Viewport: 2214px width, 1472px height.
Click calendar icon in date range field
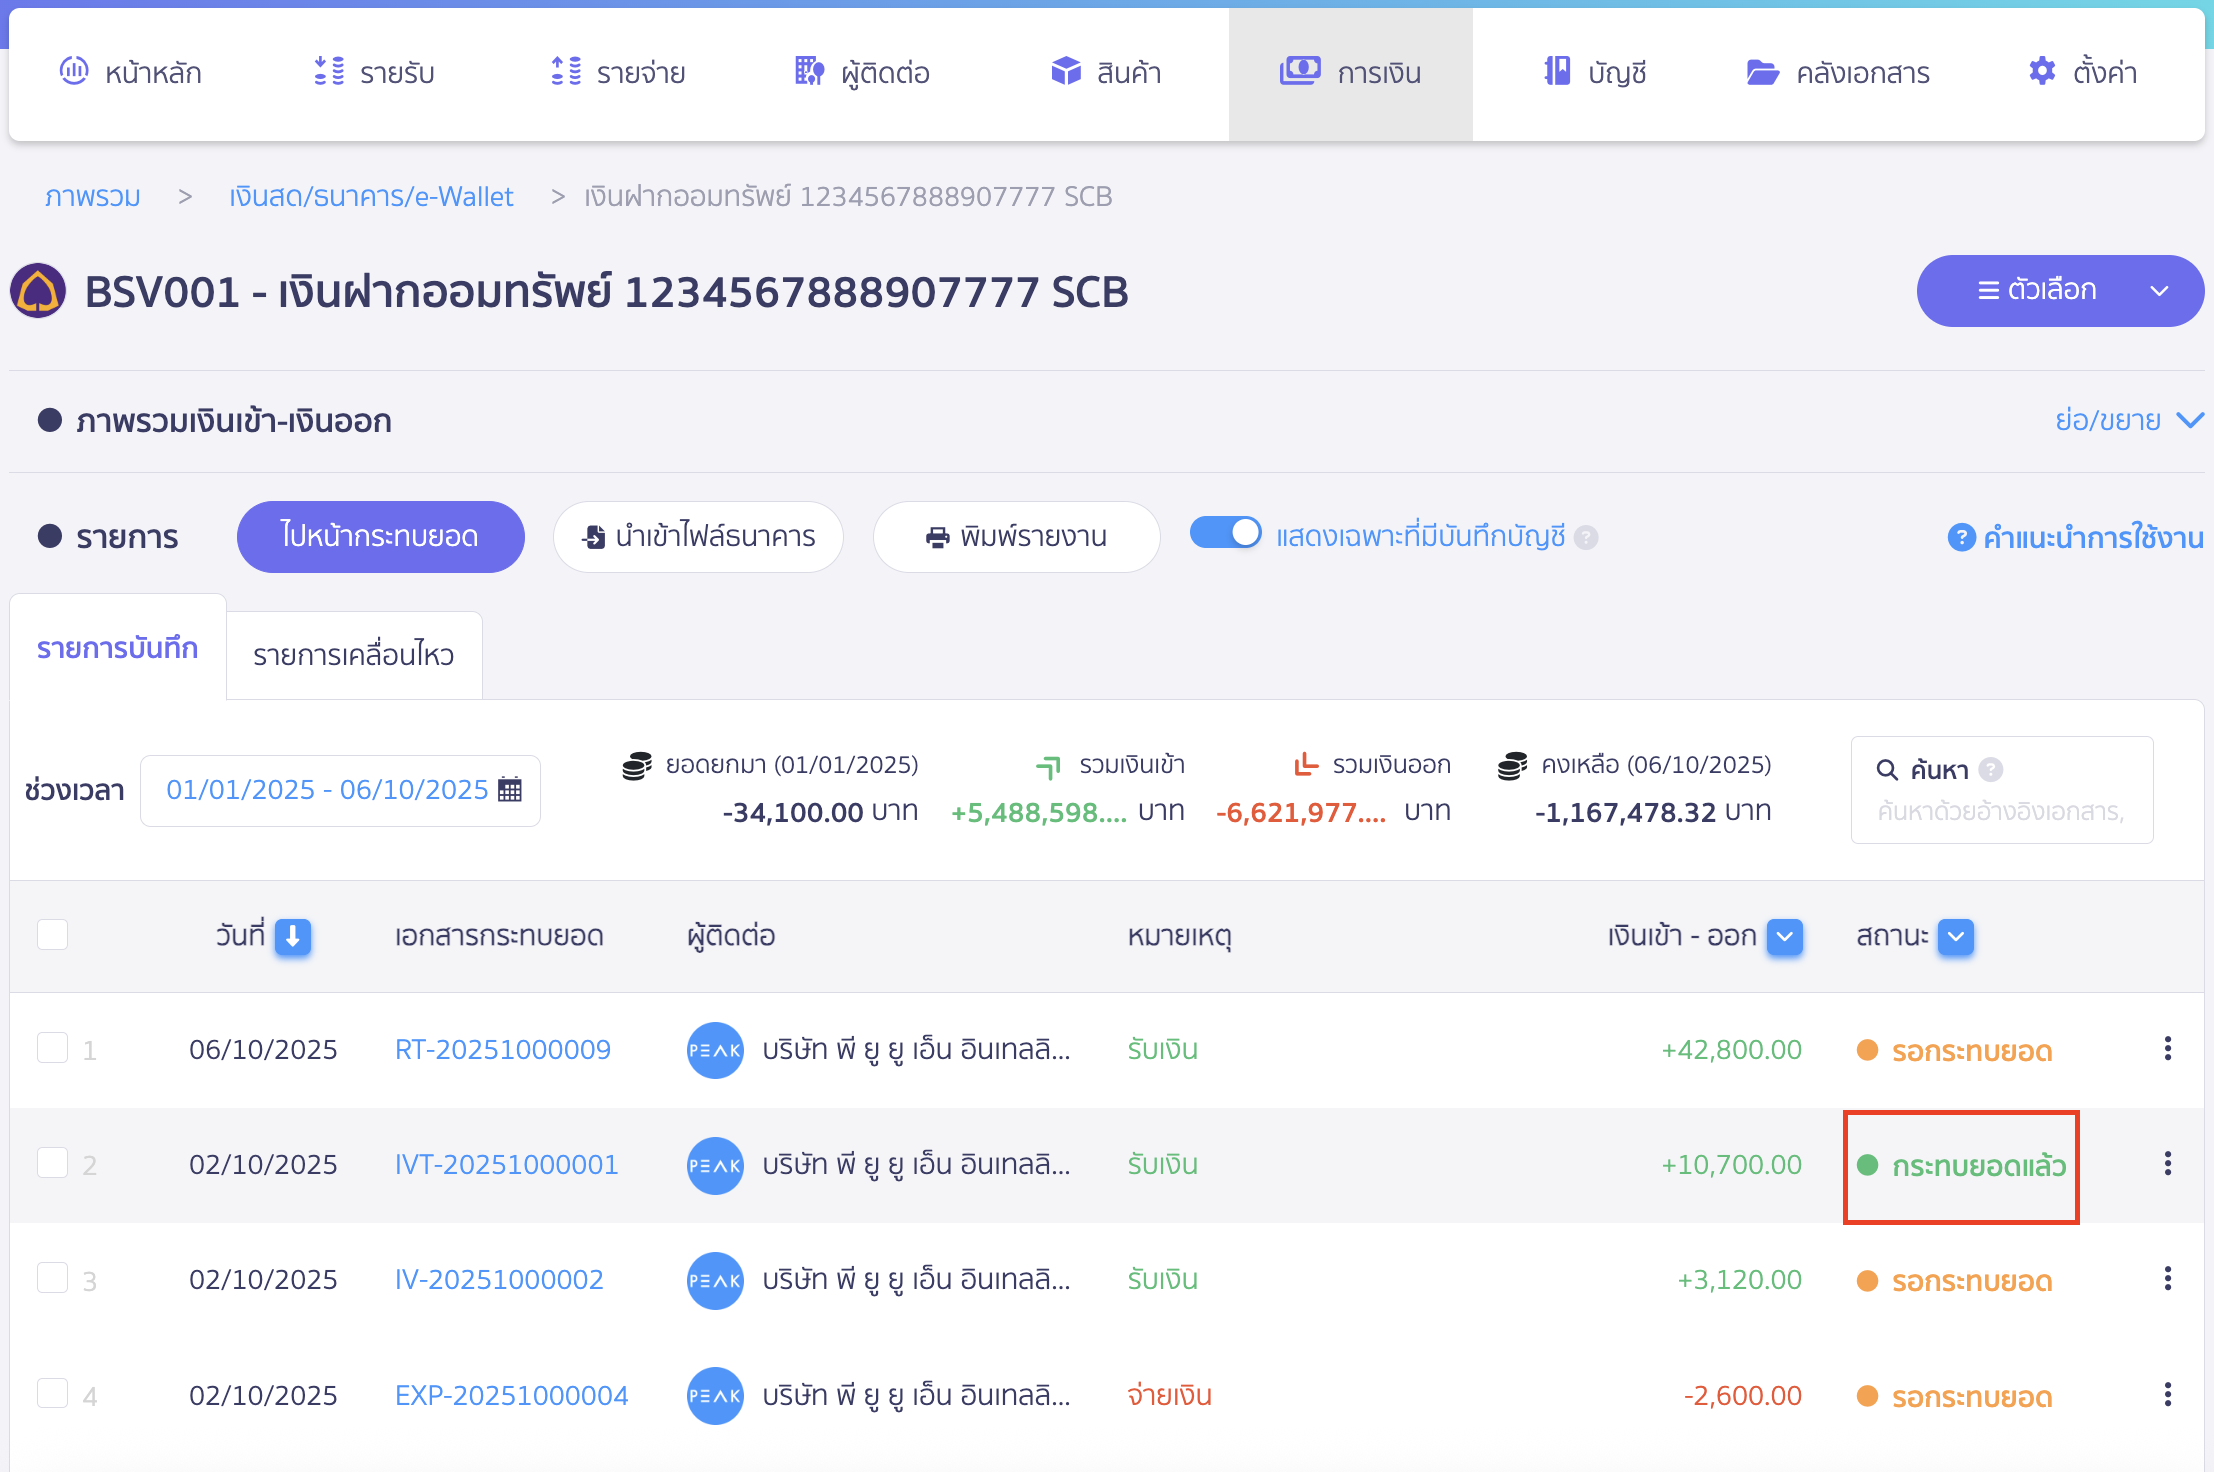(510, 790)
